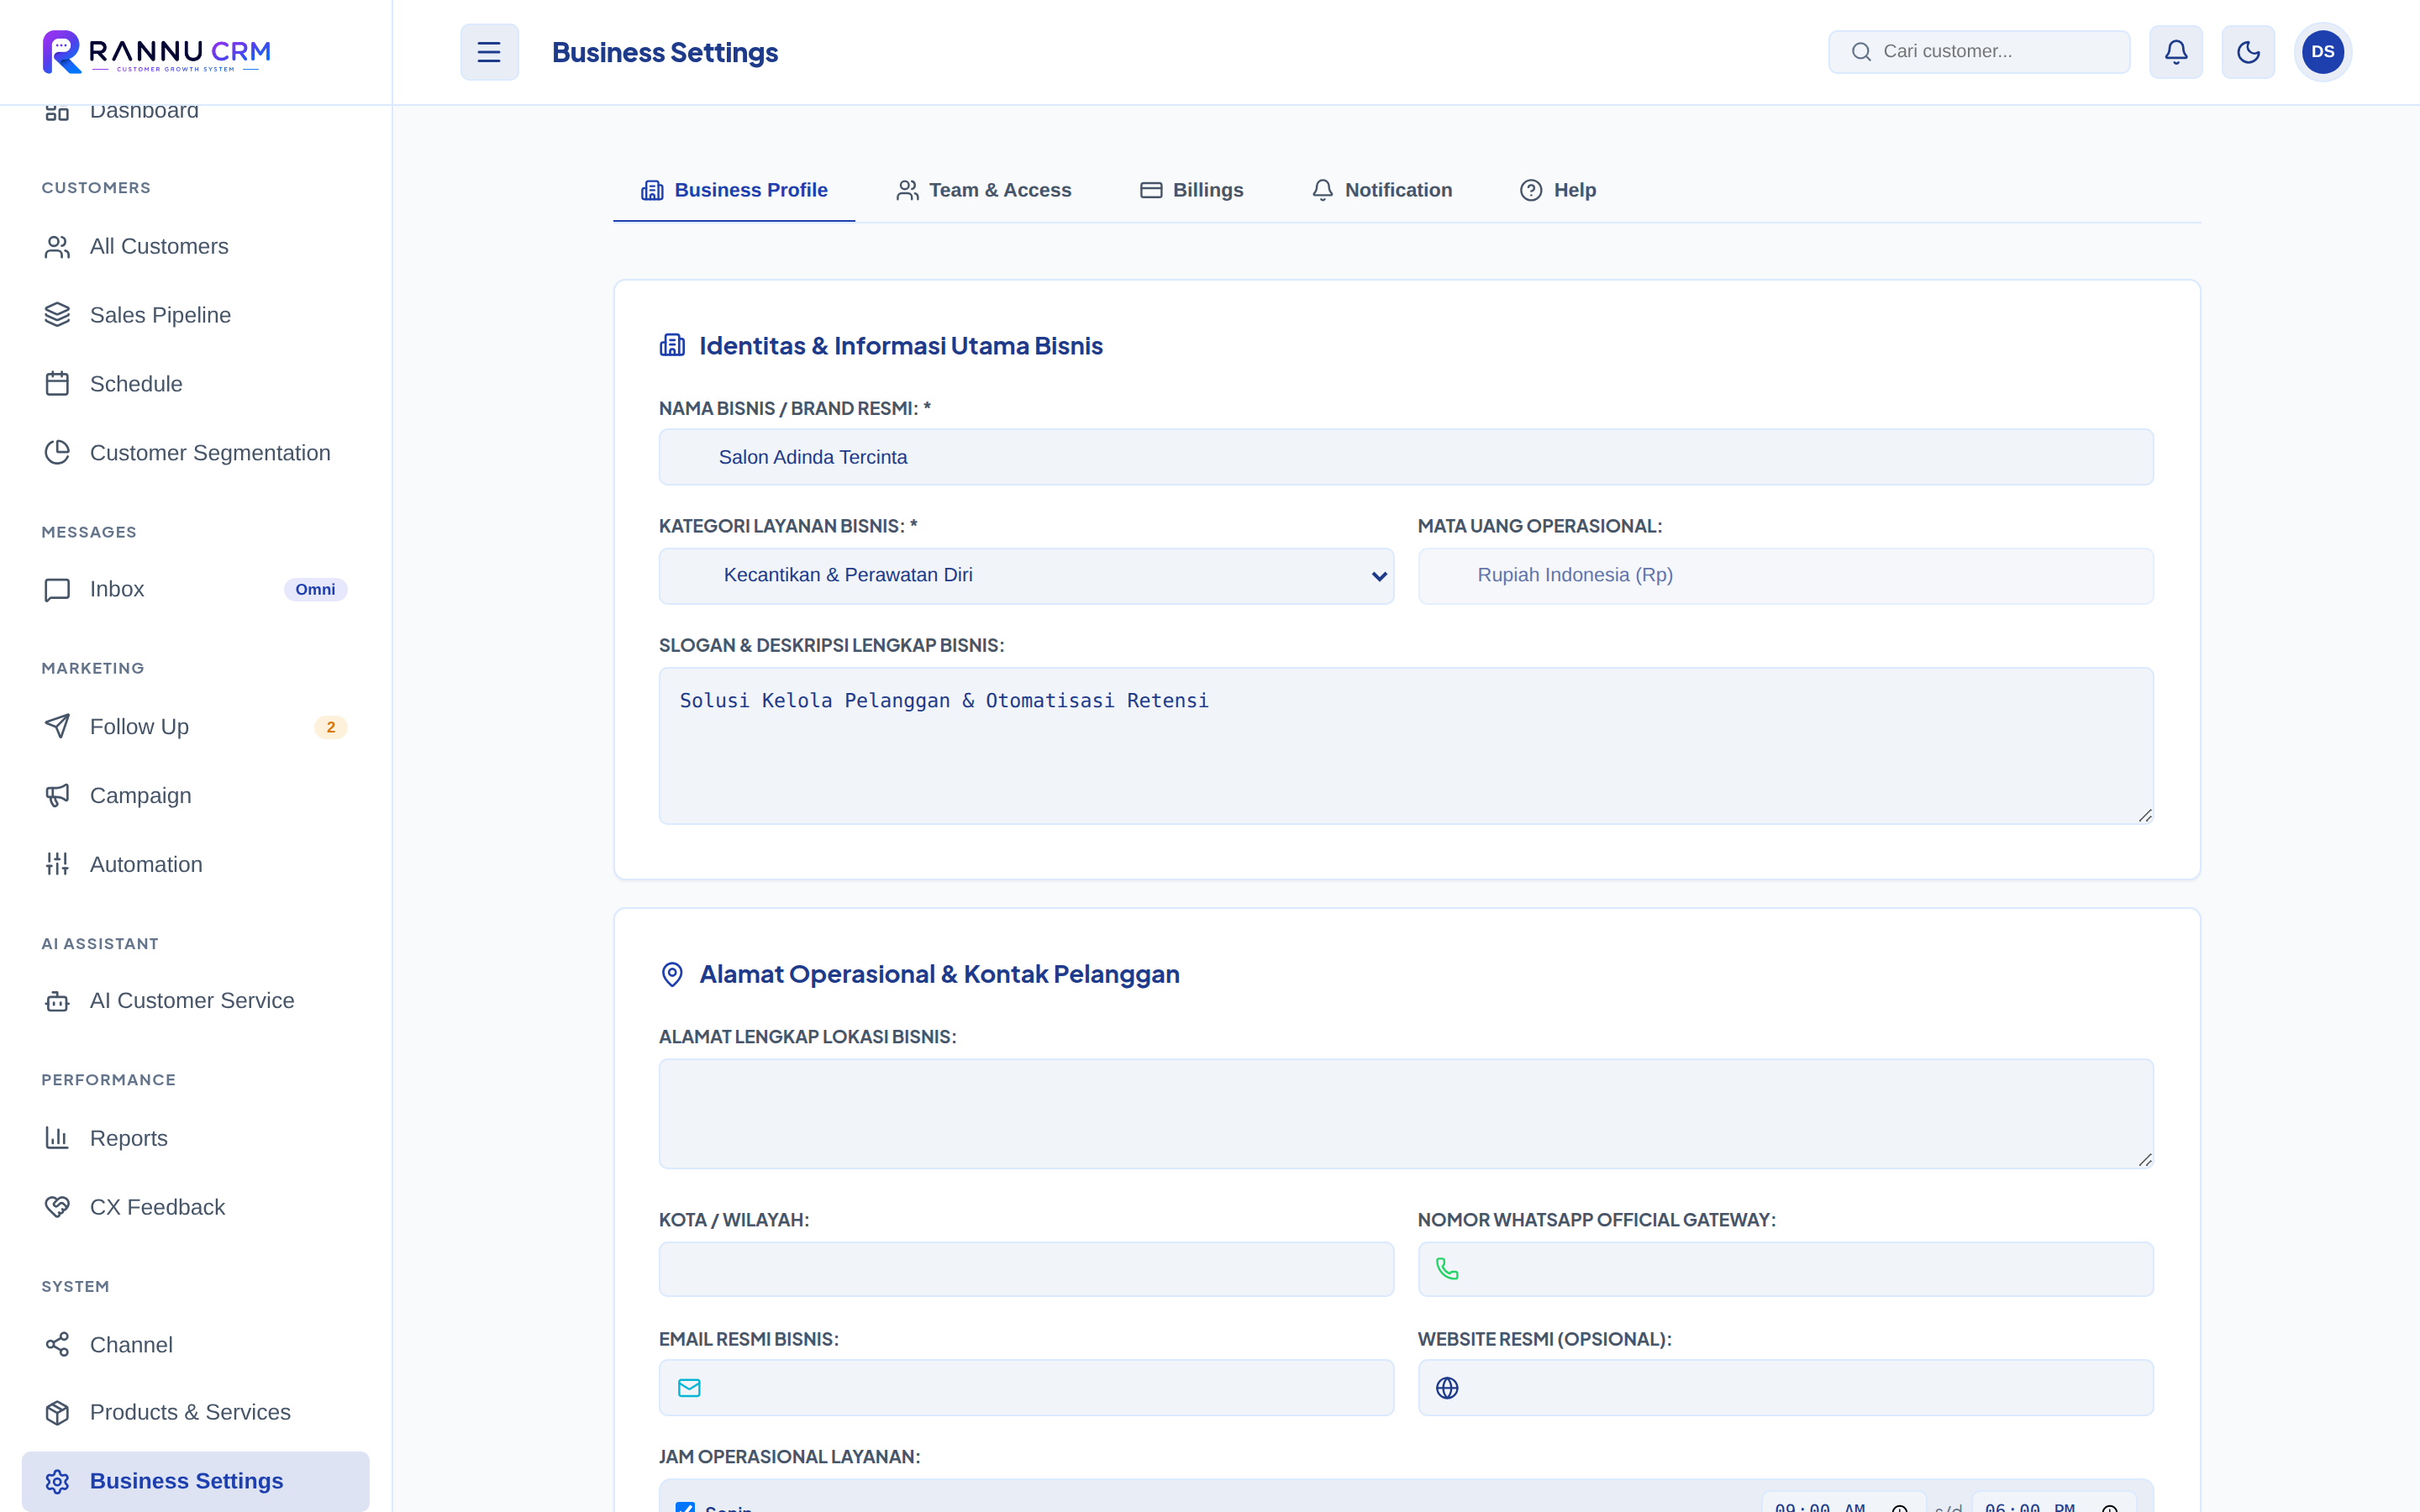Click the Rannu CRM logo
This screenshot has height=1512, width=2420.
pos(157,52)
